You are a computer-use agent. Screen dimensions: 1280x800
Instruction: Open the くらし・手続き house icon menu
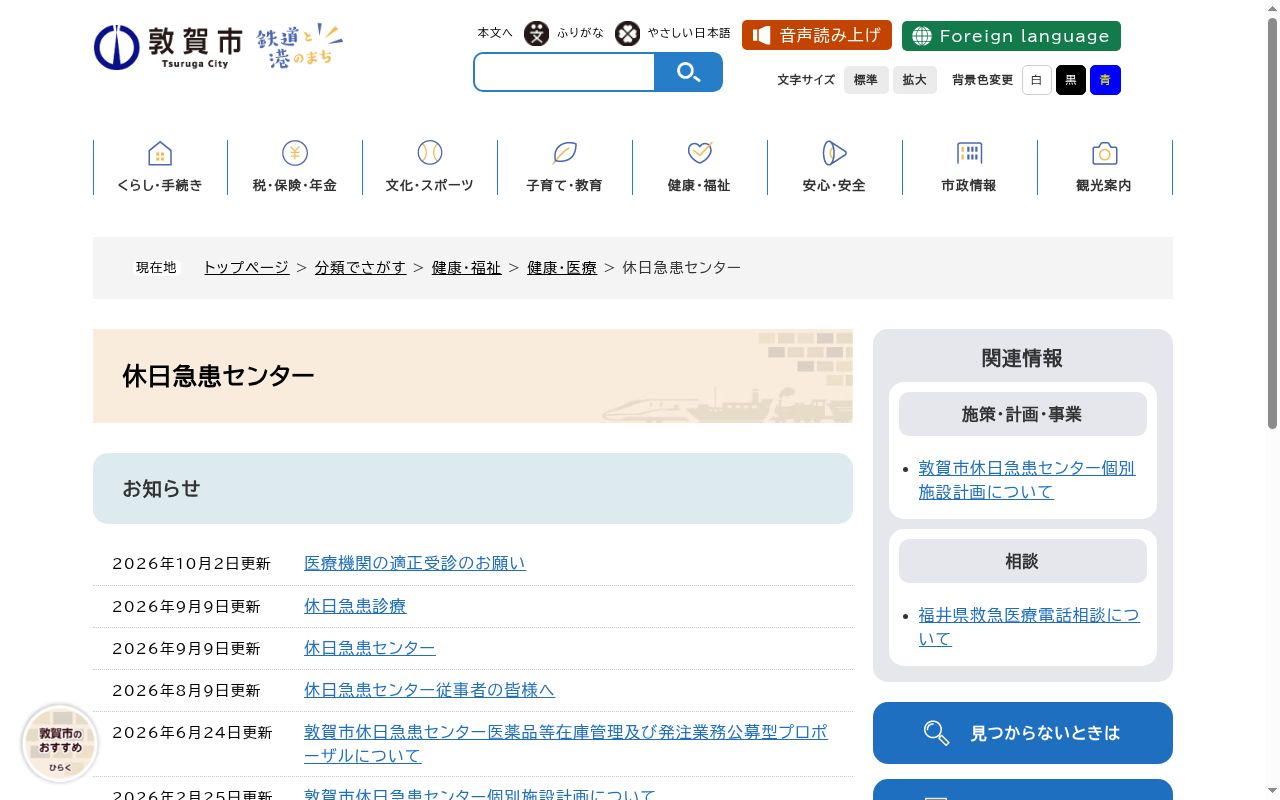click(160, 167)
